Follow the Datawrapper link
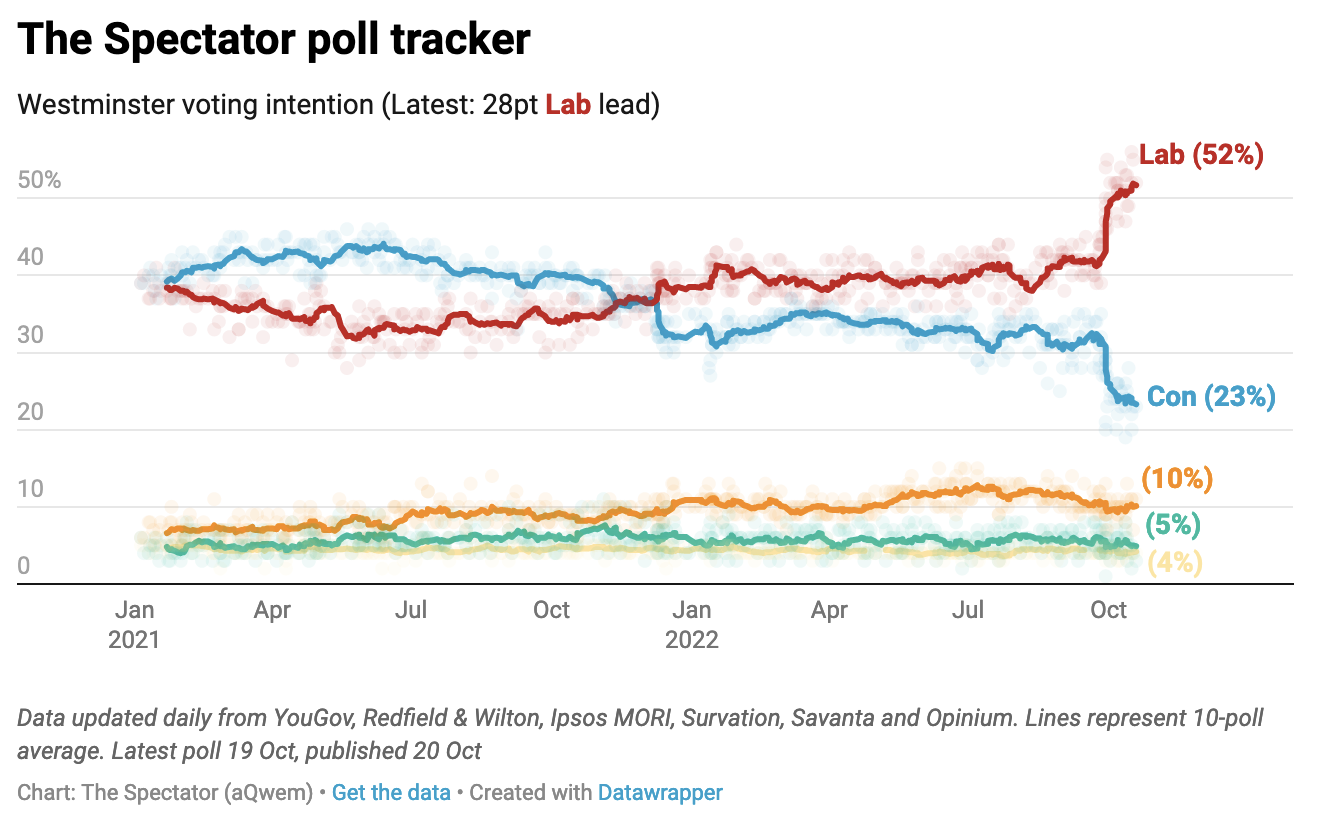Screen dimensions: 1322x838 click(660, 793)
